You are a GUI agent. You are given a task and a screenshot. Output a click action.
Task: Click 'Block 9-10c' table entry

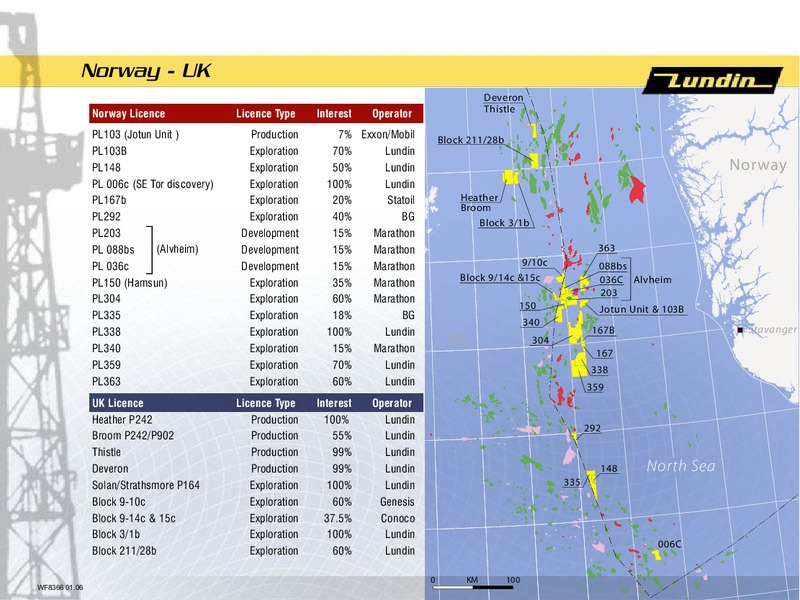point(118,502)
